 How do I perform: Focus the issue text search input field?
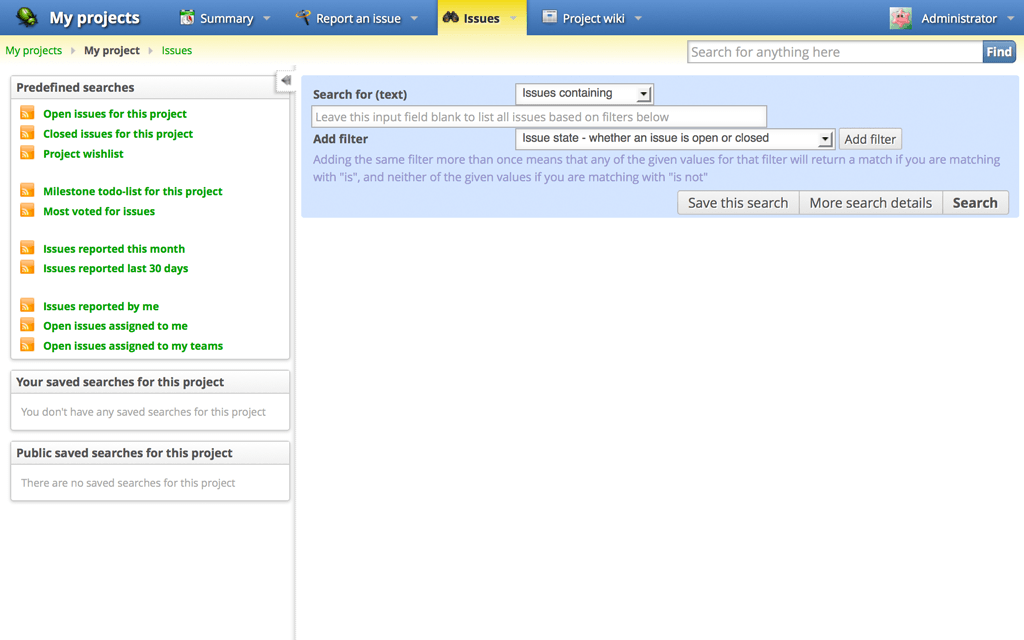539,117
